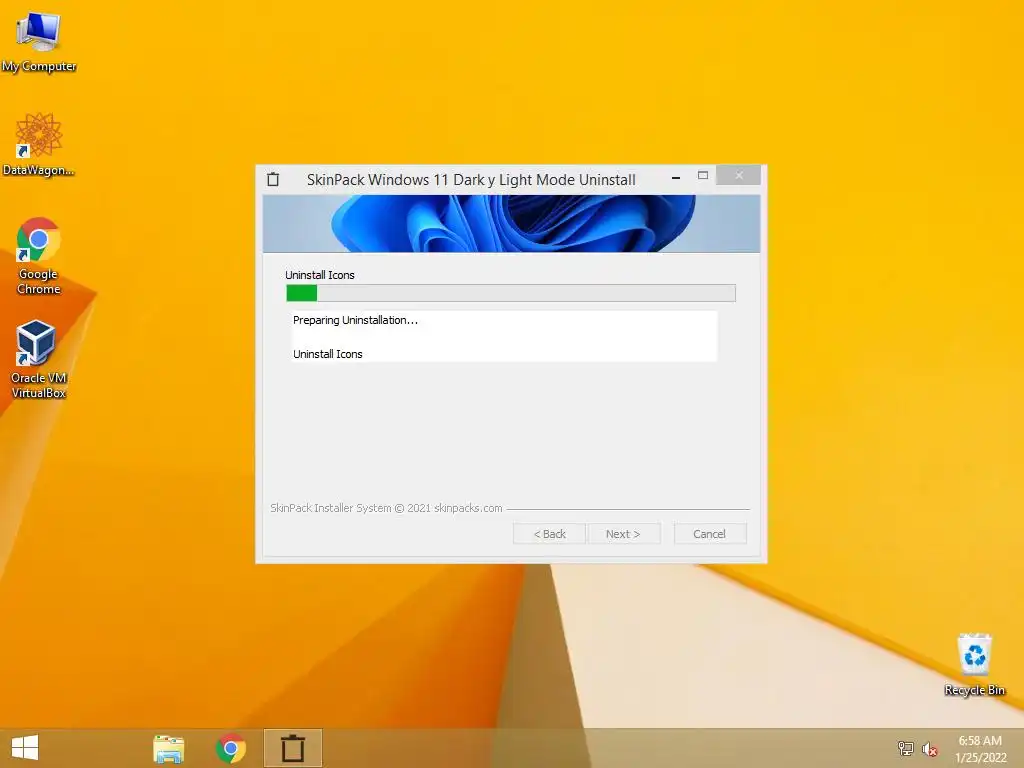
Task: Click the 'Preparing Uninstallation...' log line
Action: [355, 320]
